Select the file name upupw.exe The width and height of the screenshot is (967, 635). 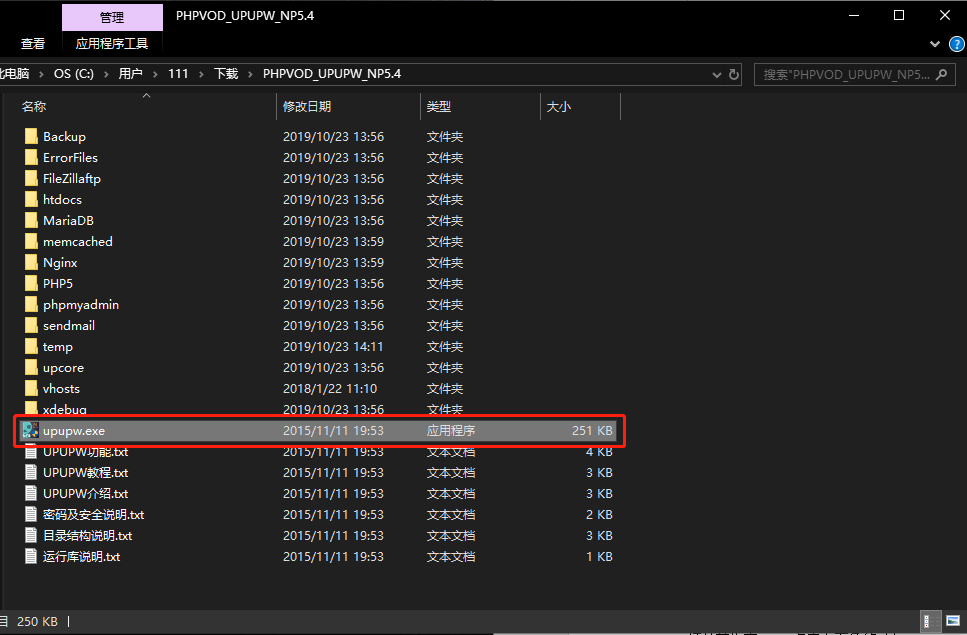click(74, 431)
